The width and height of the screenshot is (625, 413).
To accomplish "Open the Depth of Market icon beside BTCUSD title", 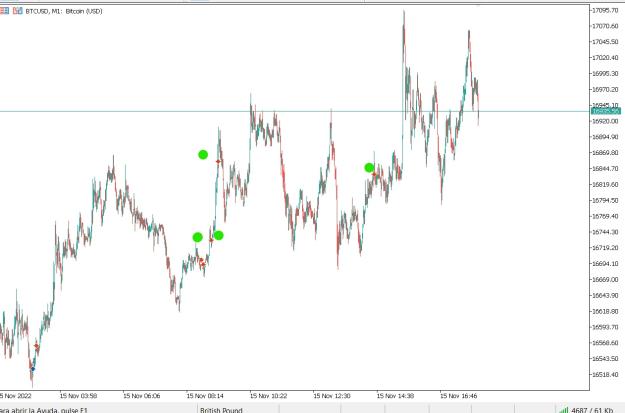I will click(4, 11).
